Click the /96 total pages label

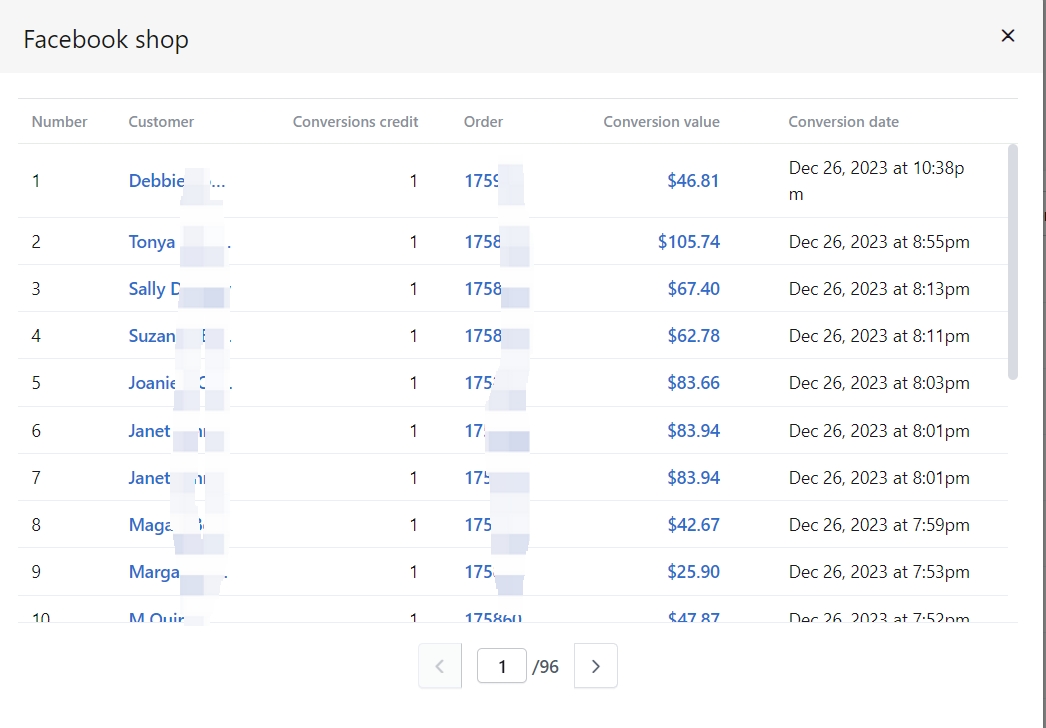546,667
